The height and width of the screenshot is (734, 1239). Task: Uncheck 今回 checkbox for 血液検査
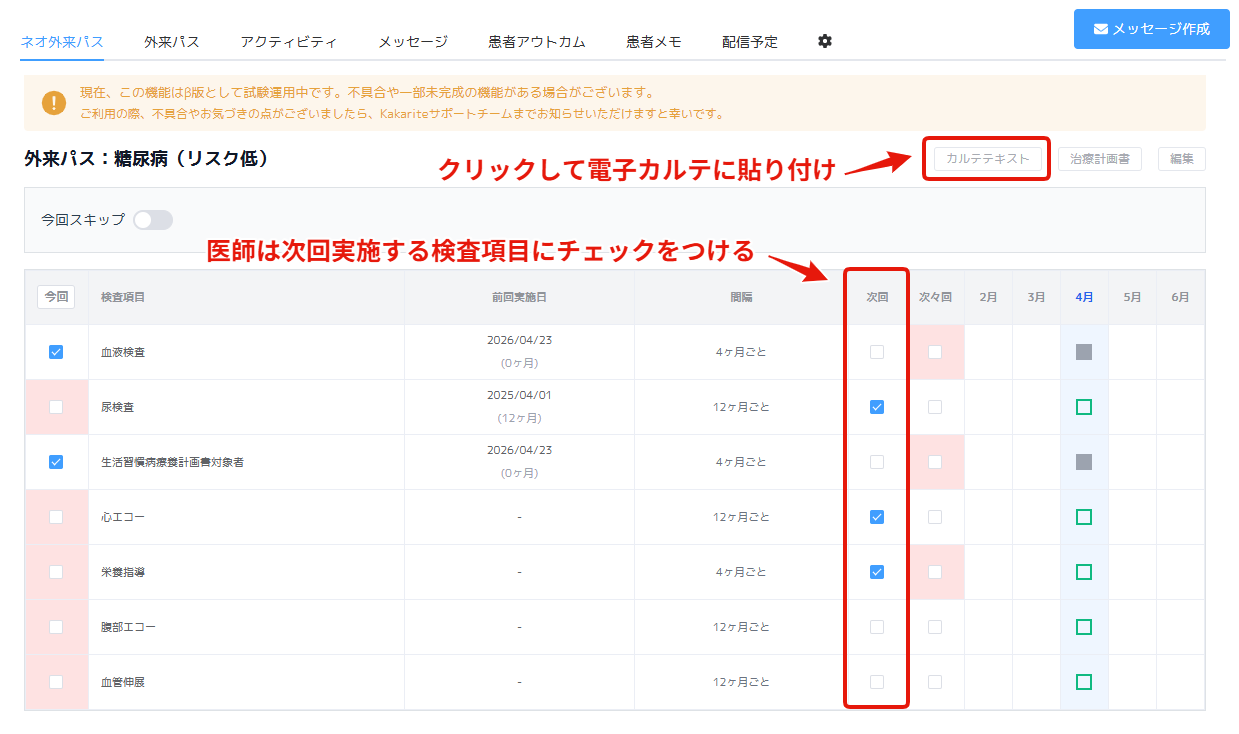pos(56,352)
